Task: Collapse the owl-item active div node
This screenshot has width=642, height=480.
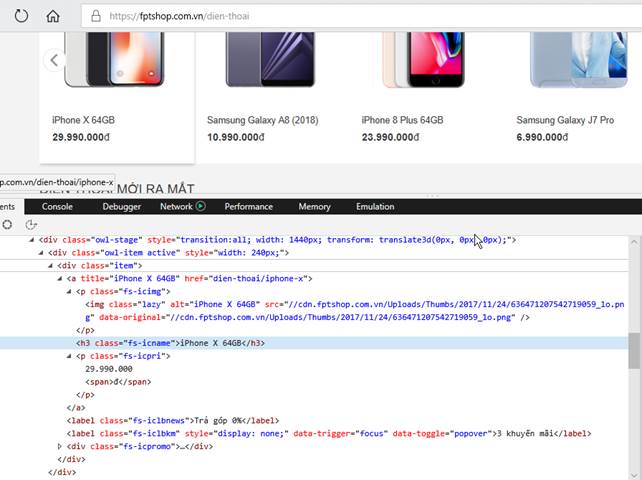Action: pyautogui.click(x=41, y=253)
